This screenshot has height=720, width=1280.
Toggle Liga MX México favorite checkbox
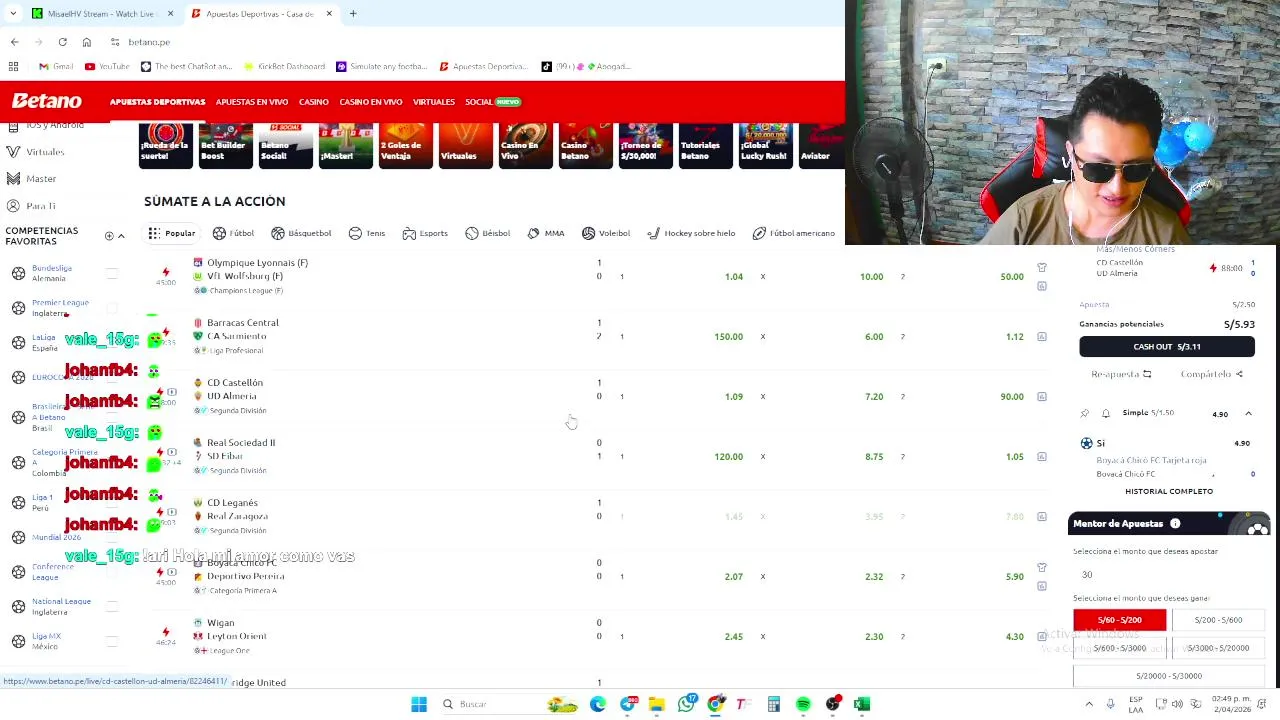(x=112, y=641)
